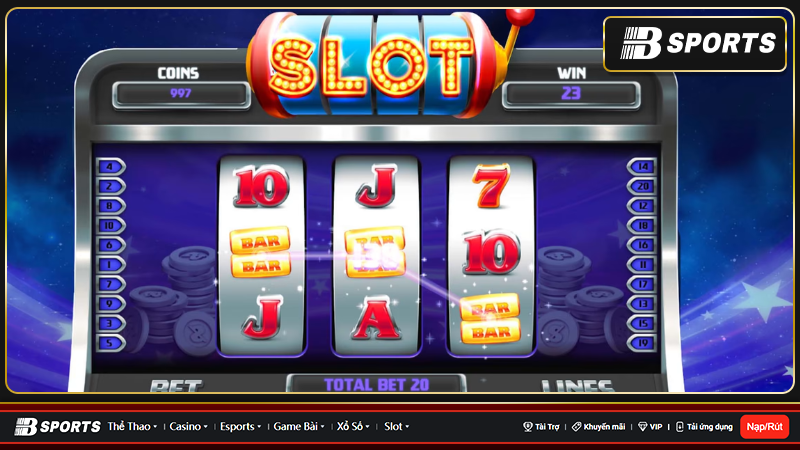
Task: Click the phone icon for Tải ứng dụng
Action: click(x=680, y=427)
